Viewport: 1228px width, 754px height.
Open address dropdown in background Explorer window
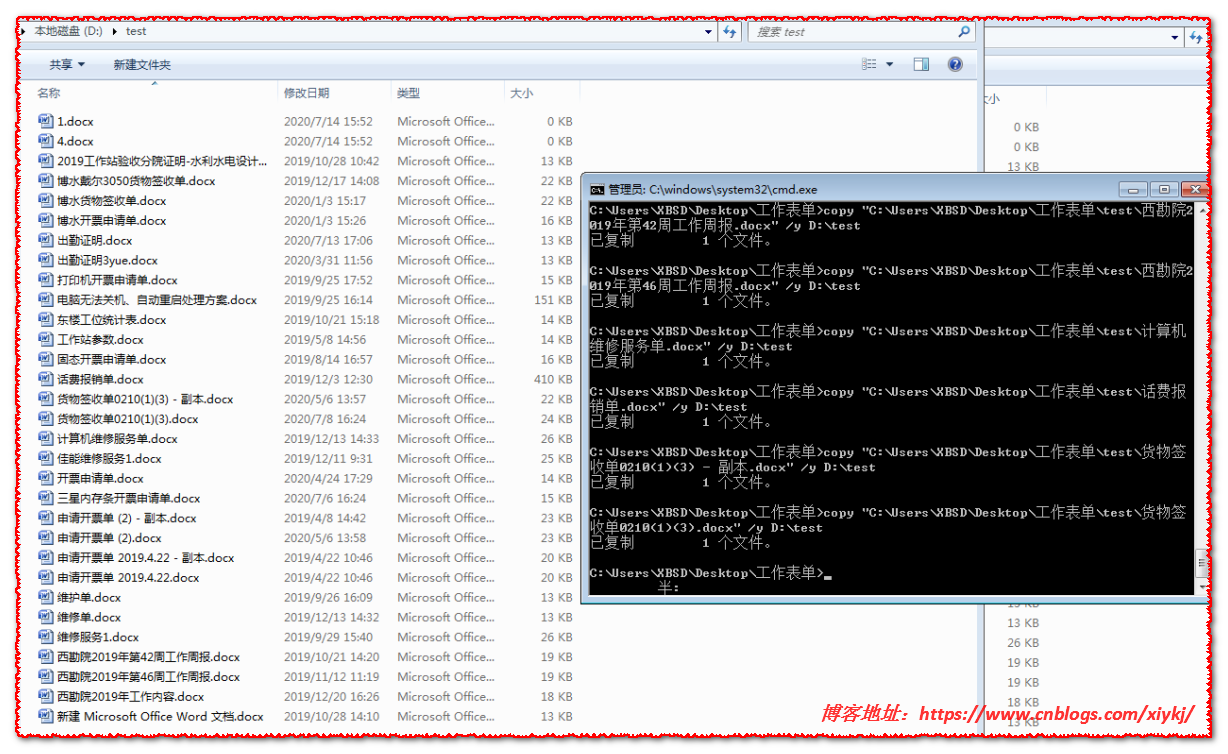[x=1176, y=37]
